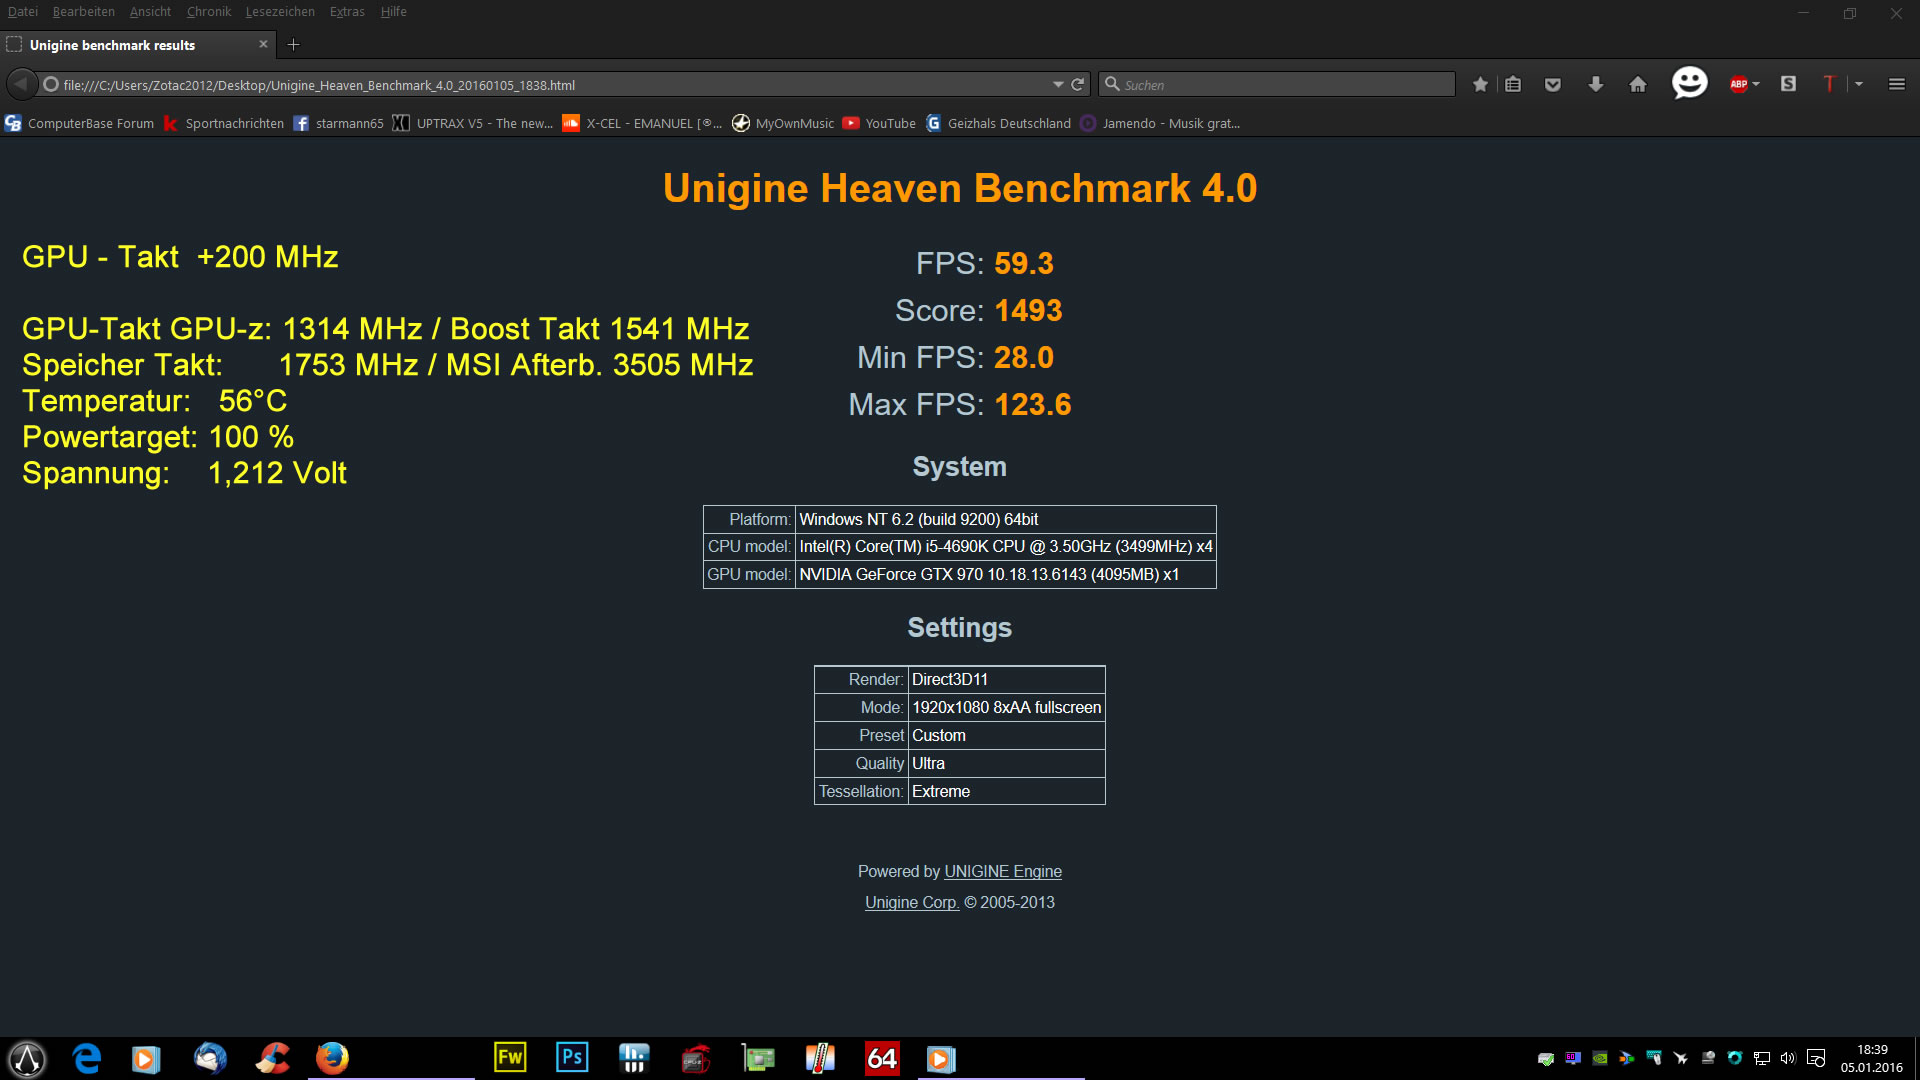The height and width of the screenshot is (1080, 1920).
Task: Open the Ansicht menu
Action: click(x=150, y=12)
